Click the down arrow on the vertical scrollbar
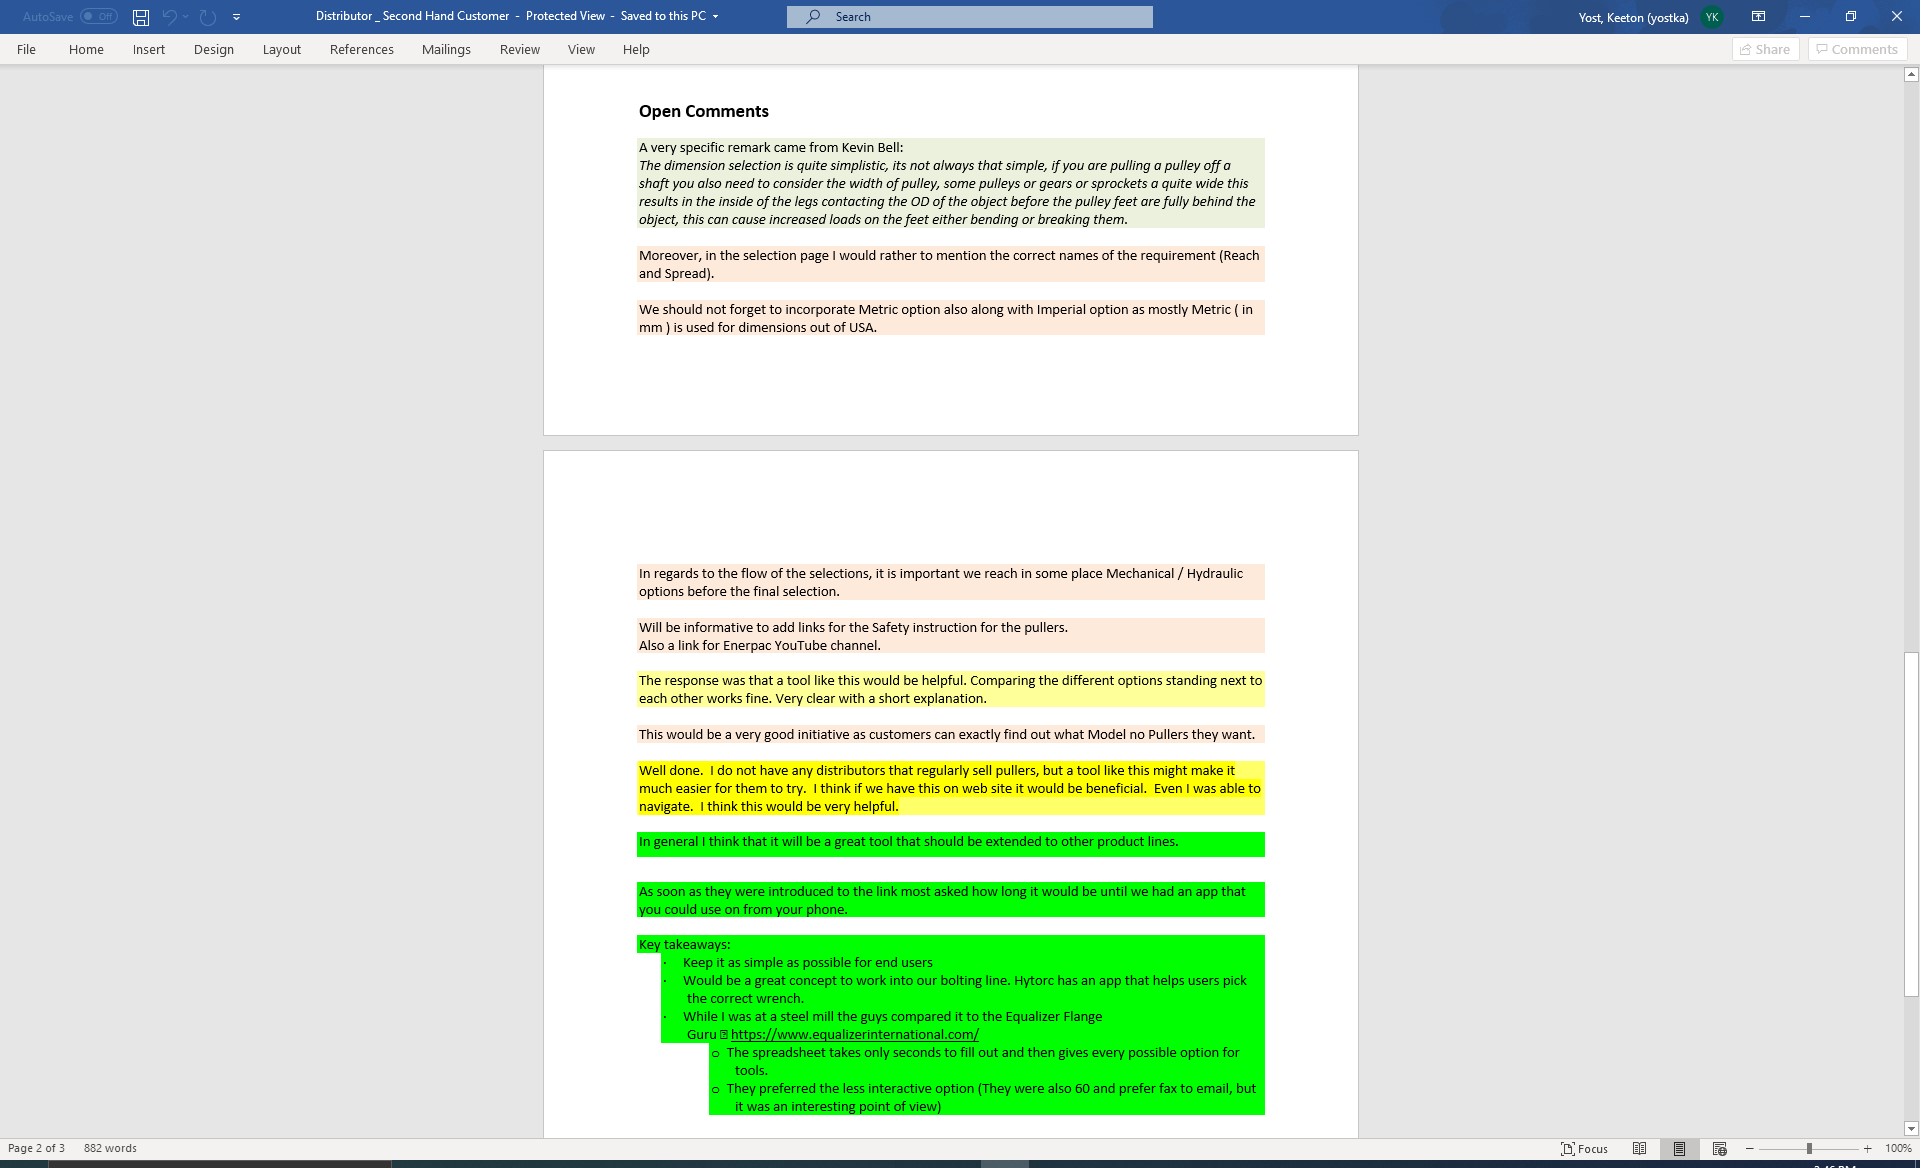This screenshot has height=1168, width=1928. [x=1911, y=1129]
